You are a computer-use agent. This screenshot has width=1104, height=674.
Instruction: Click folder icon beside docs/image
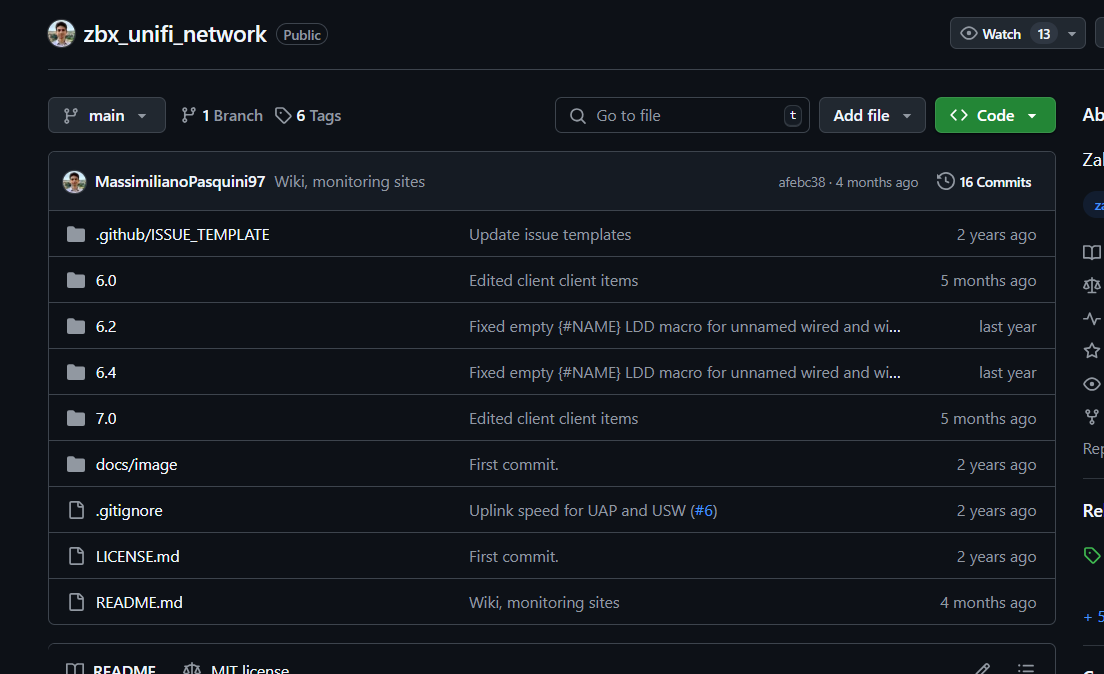pyautogui.click(x=76, y=464)
